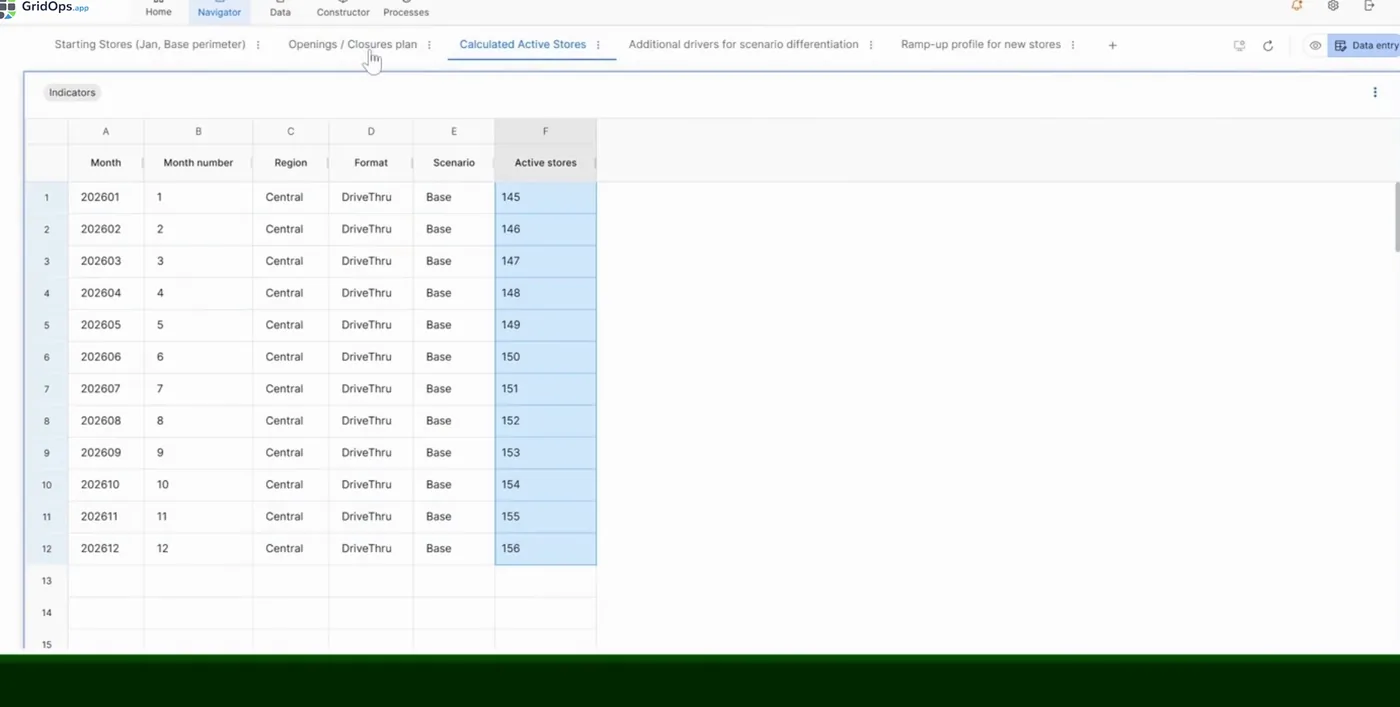
Task: Open the Calculated Active Stores tab menu
Action: (598, 44)
